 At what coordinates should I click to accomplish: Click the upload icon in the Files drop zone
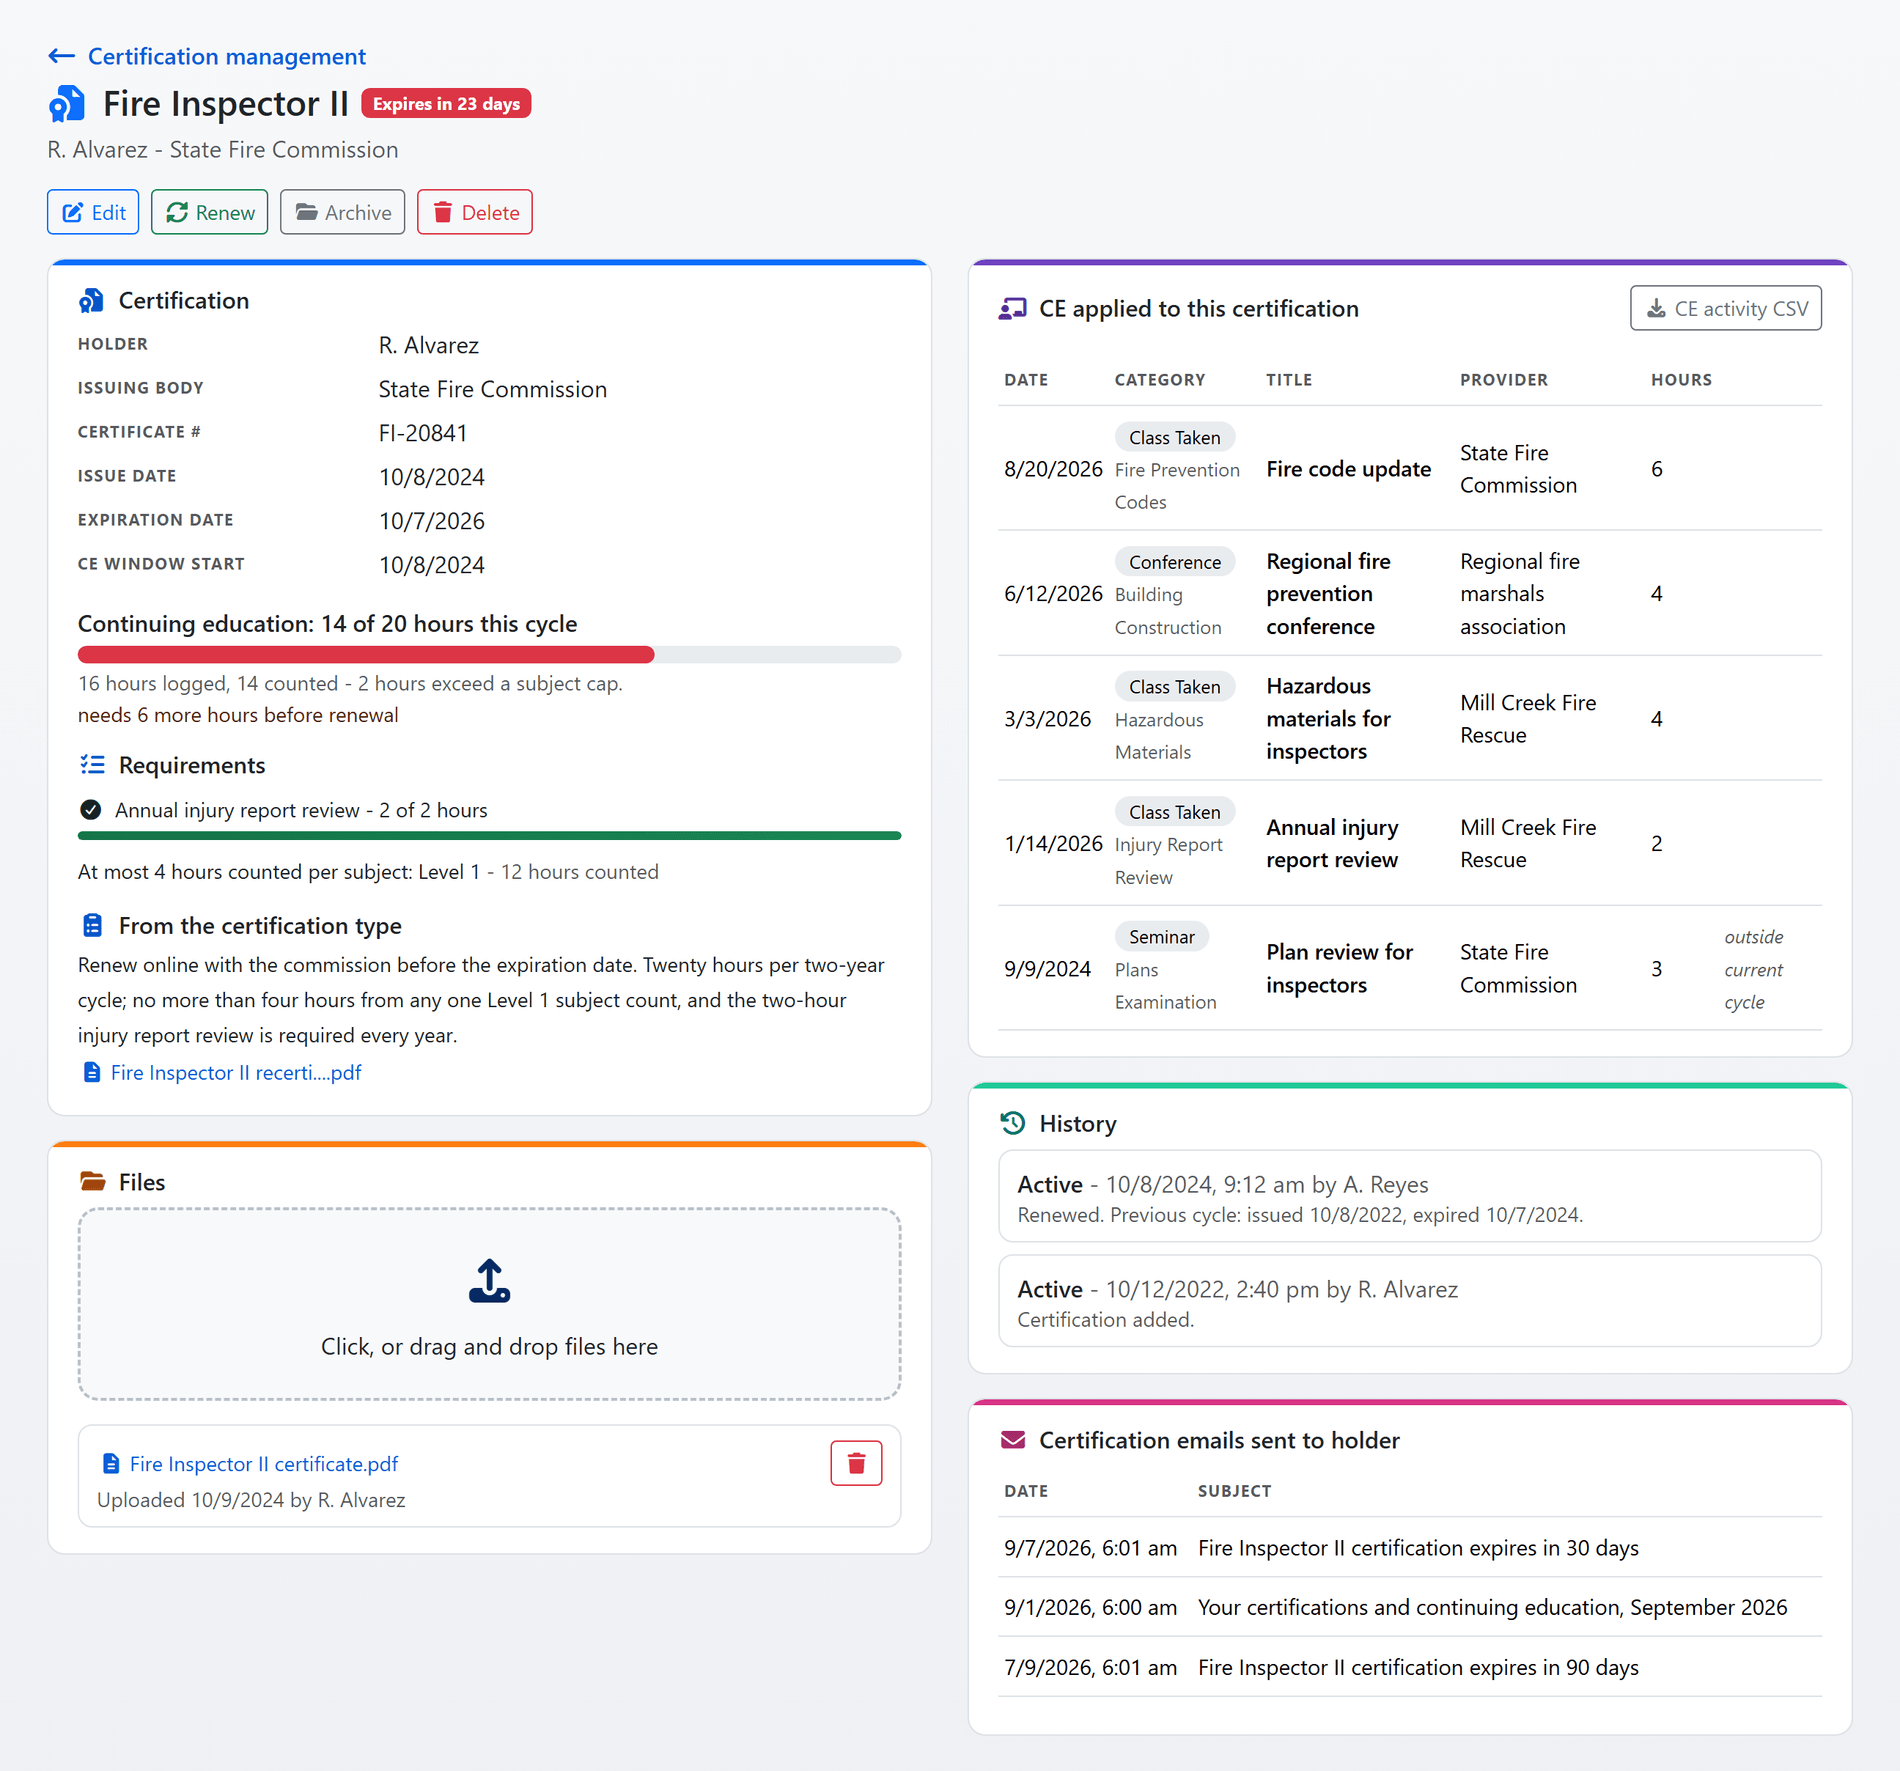(x=489, y=1281)
